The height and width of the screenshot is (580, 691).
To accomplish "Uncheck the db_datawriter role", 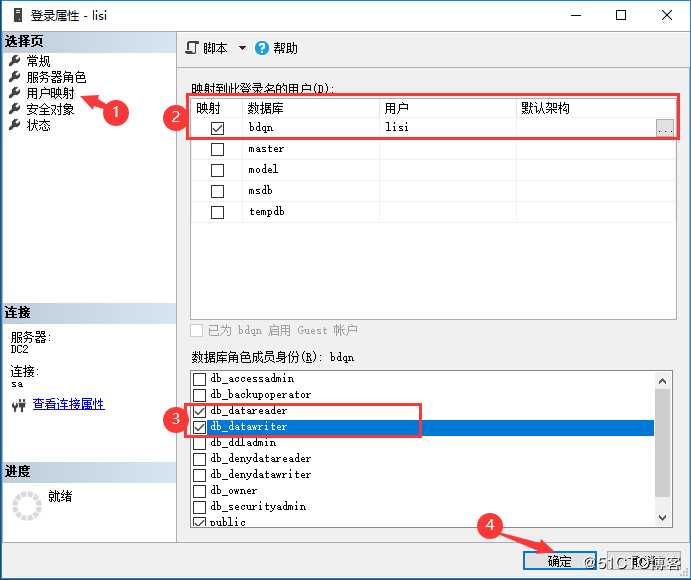I will tap(200, 427).
